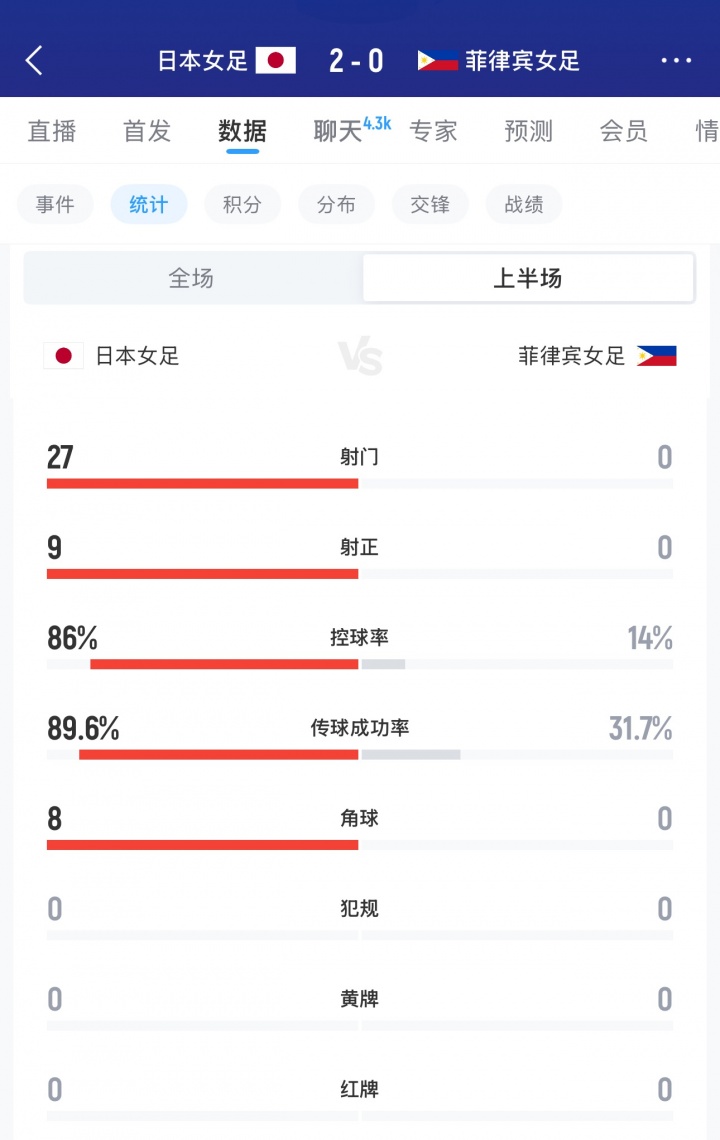
Task: Tap Japan flag icon in header
Action: coord(275,61)
